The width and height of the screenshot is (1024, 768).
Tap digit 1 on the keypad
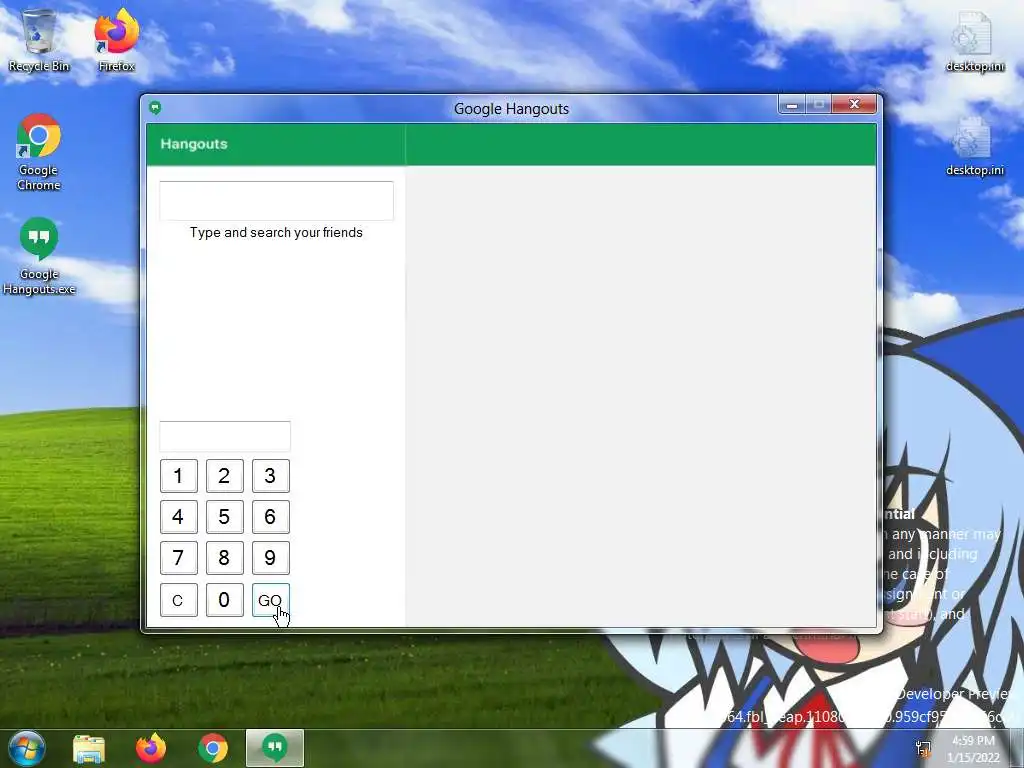[x=178, y=475]
